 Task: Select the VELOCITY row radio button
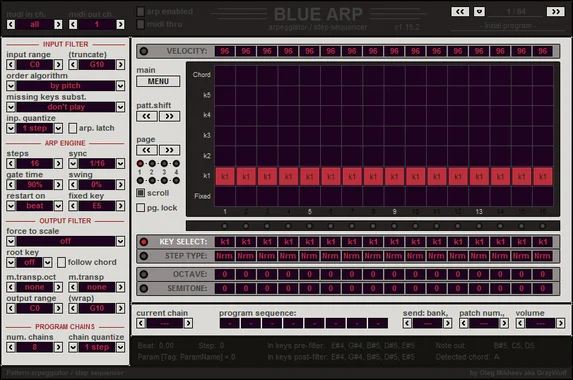coord(144,51)
